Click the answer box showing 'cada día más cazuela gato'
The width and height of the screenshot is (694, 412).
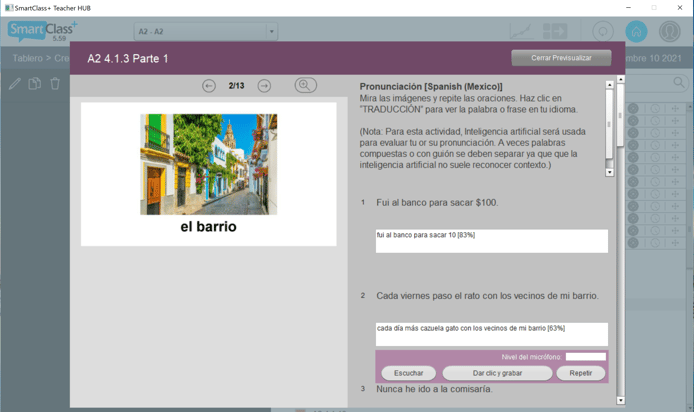pyautogui.click(x=492, y=334)
